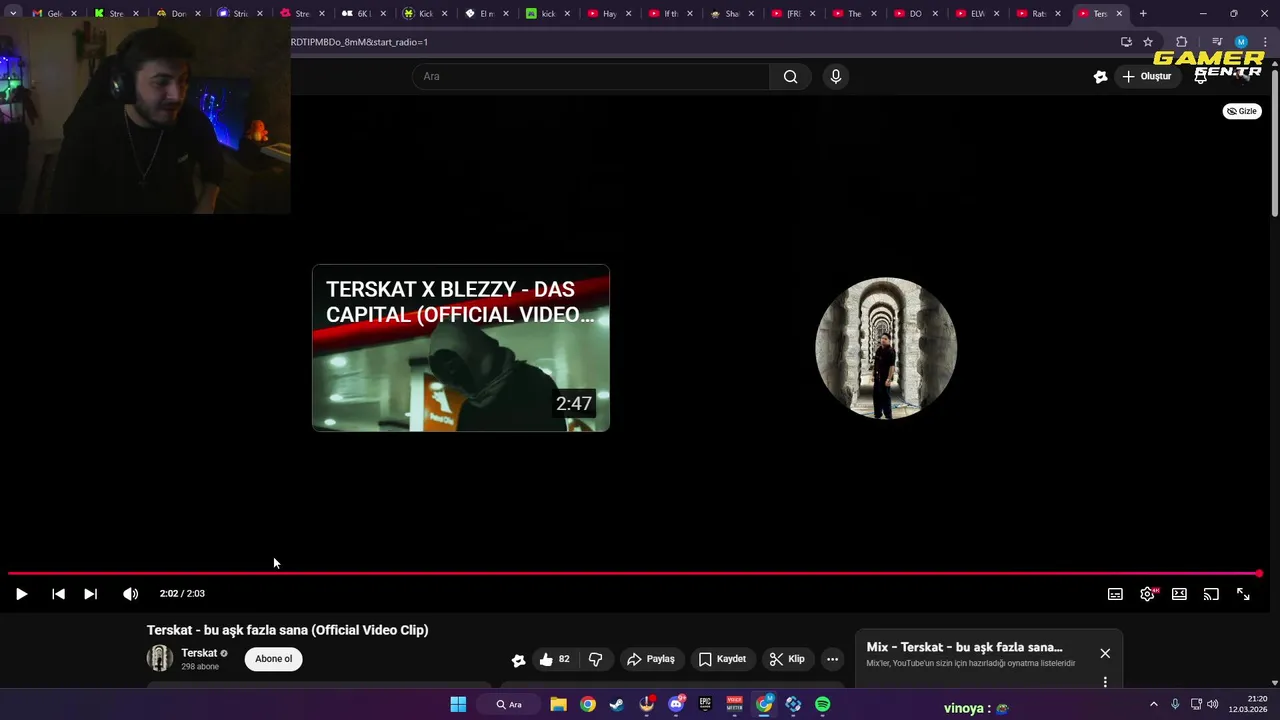Skip to the next video
Image resolution: width=1280 pixels, height=720 pixels.
tap(90, 594)
